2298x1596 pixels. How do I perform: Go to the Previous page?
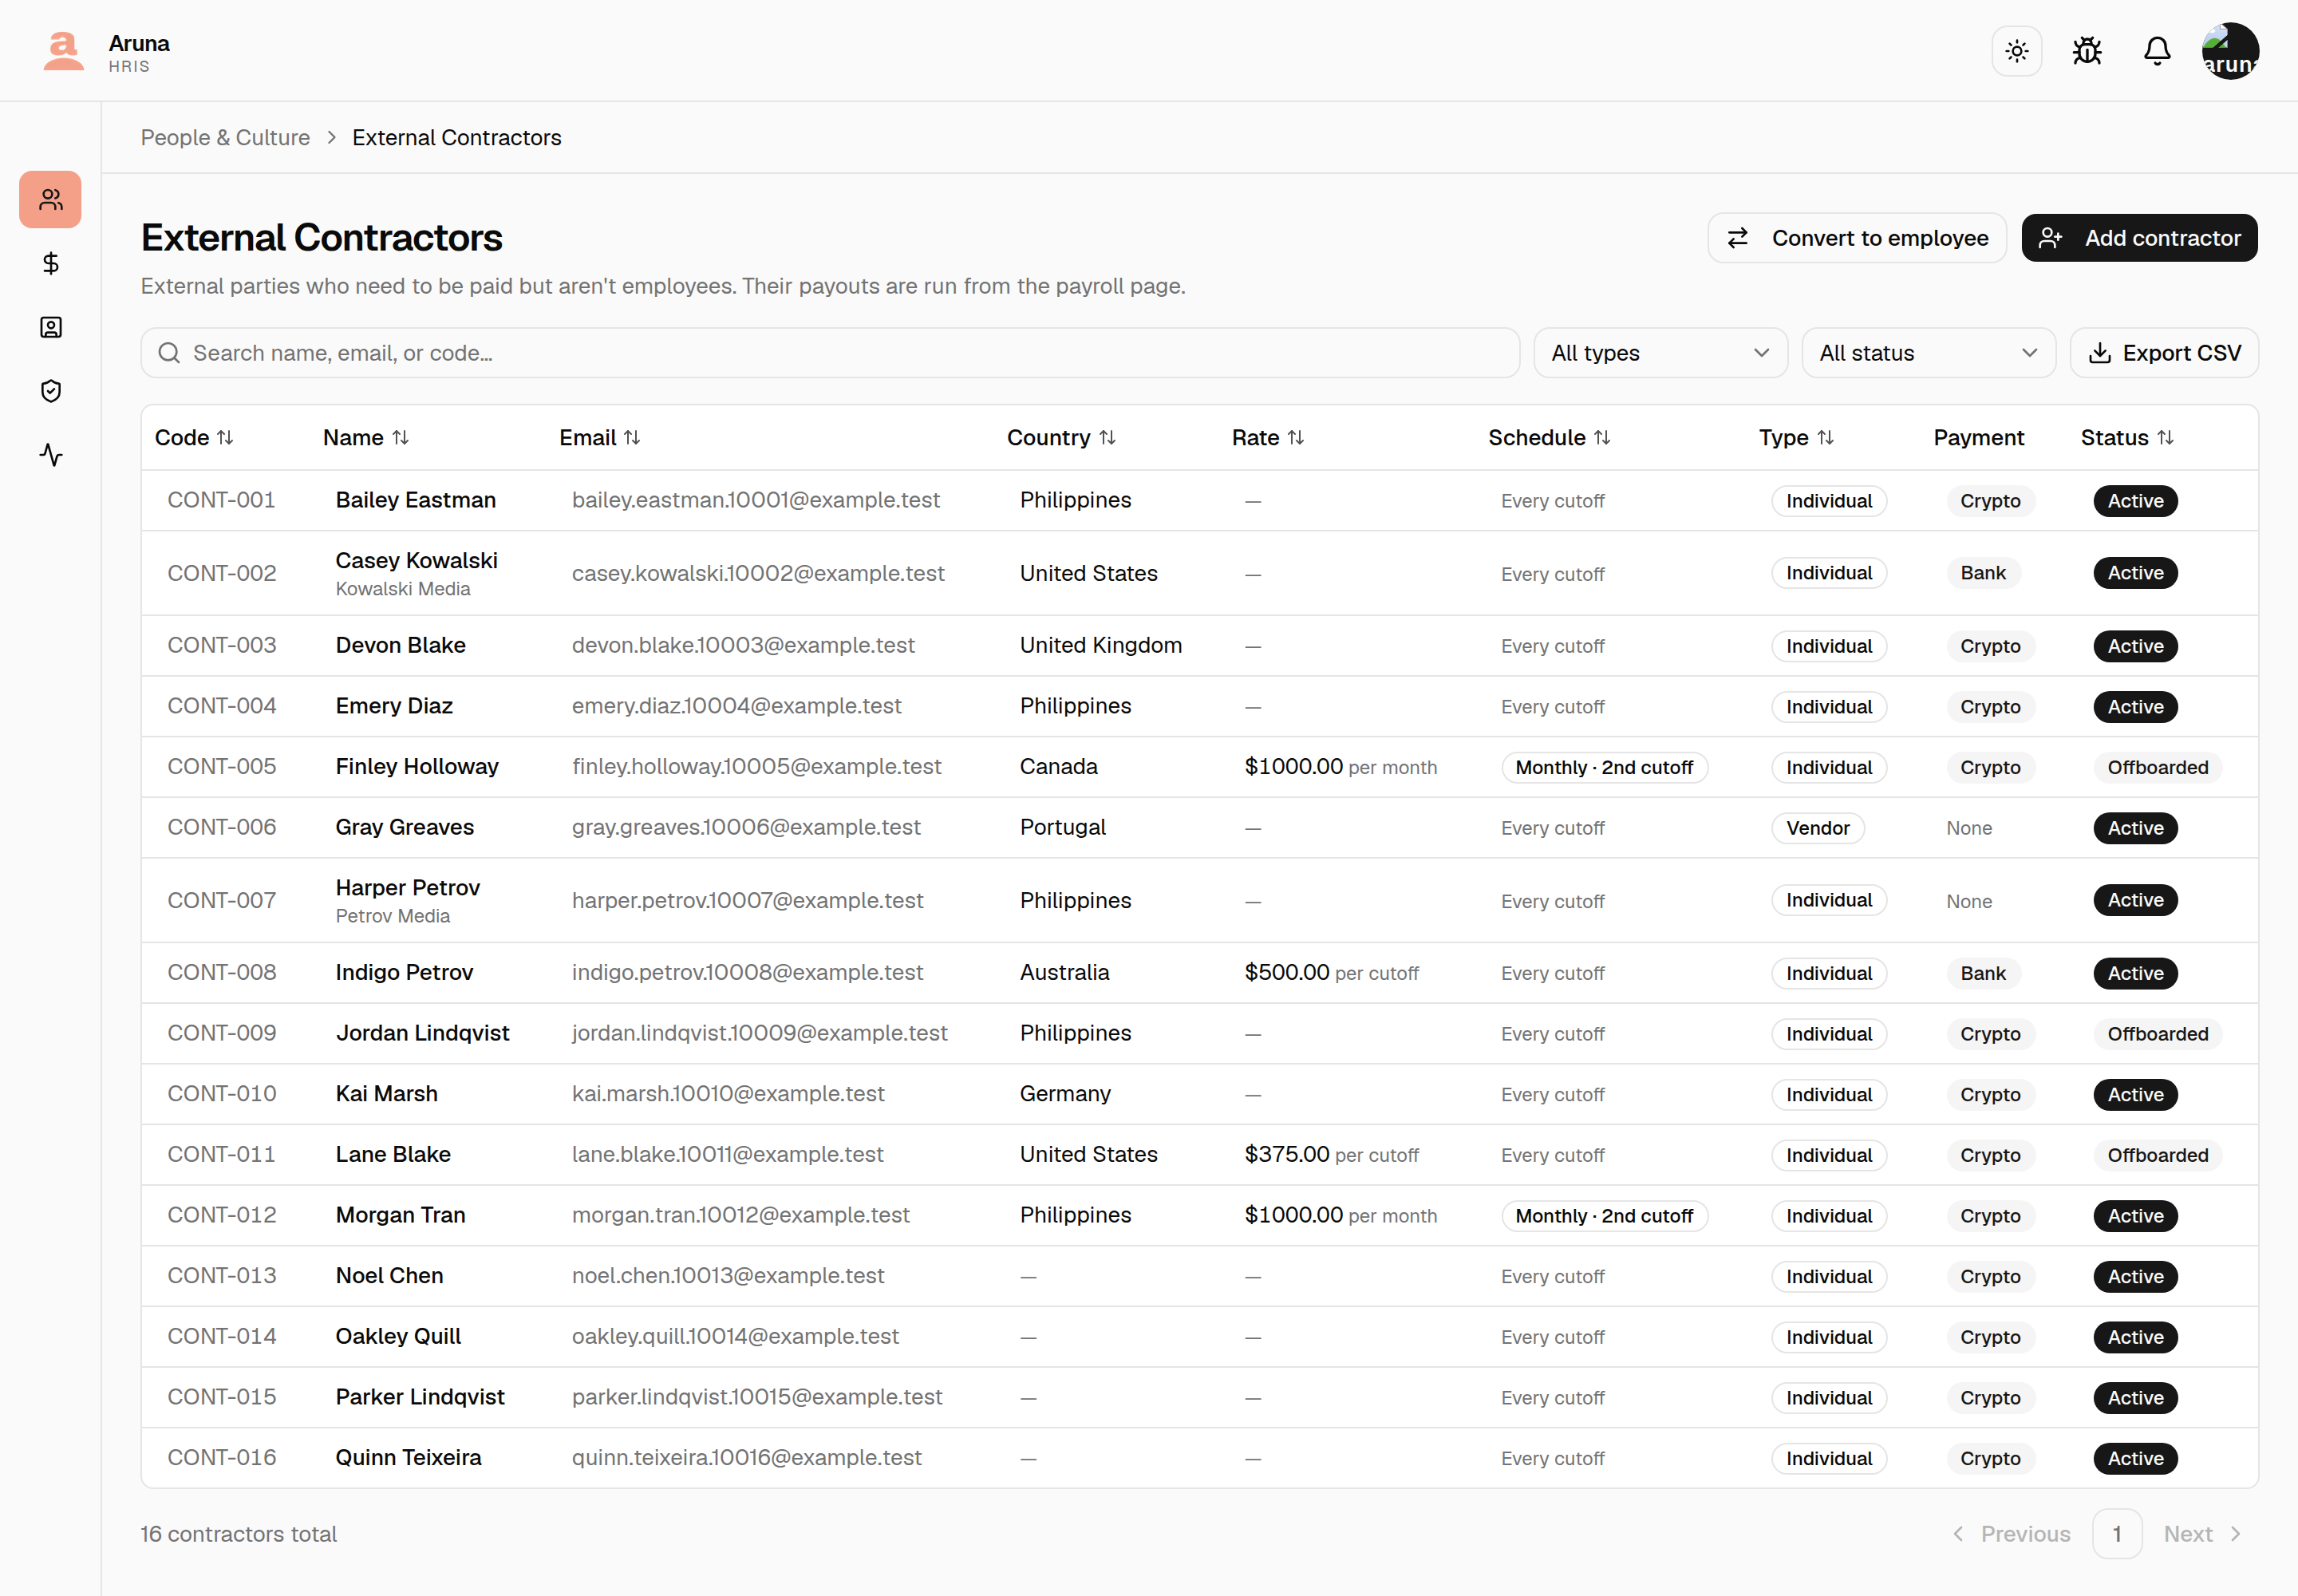point(2012,1534)
